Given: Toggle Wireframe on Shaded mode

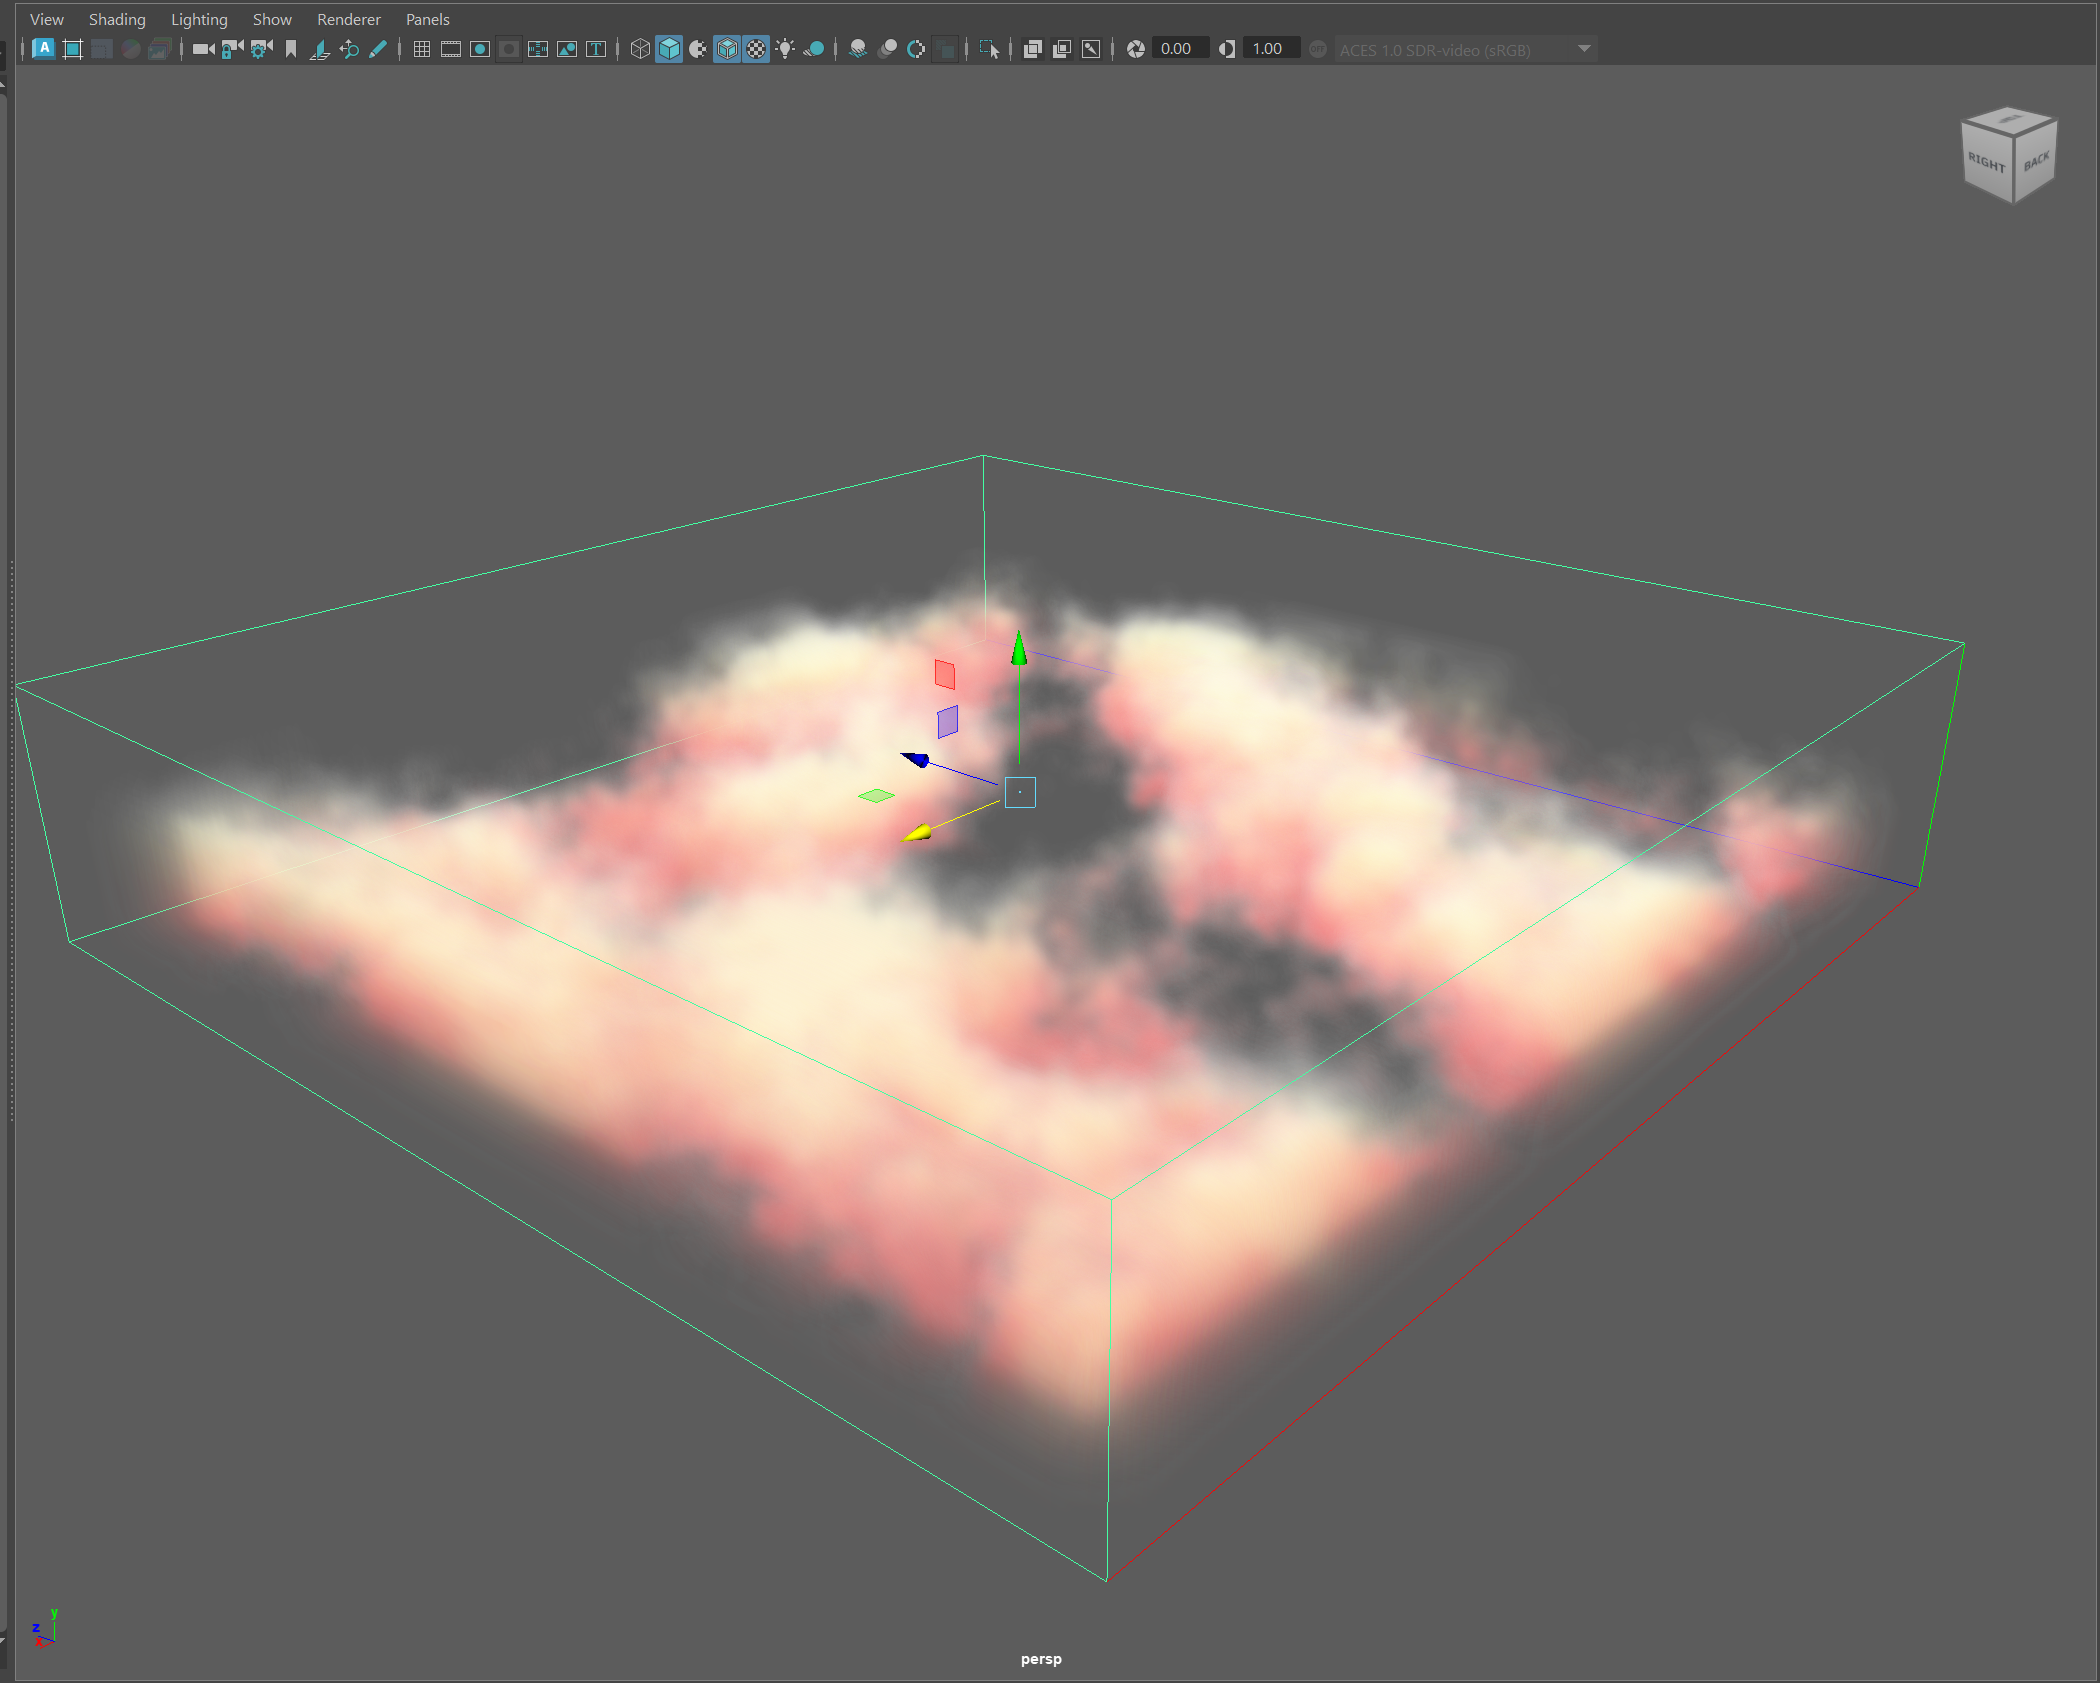Looking at the screenshot, I should point(727,49).
